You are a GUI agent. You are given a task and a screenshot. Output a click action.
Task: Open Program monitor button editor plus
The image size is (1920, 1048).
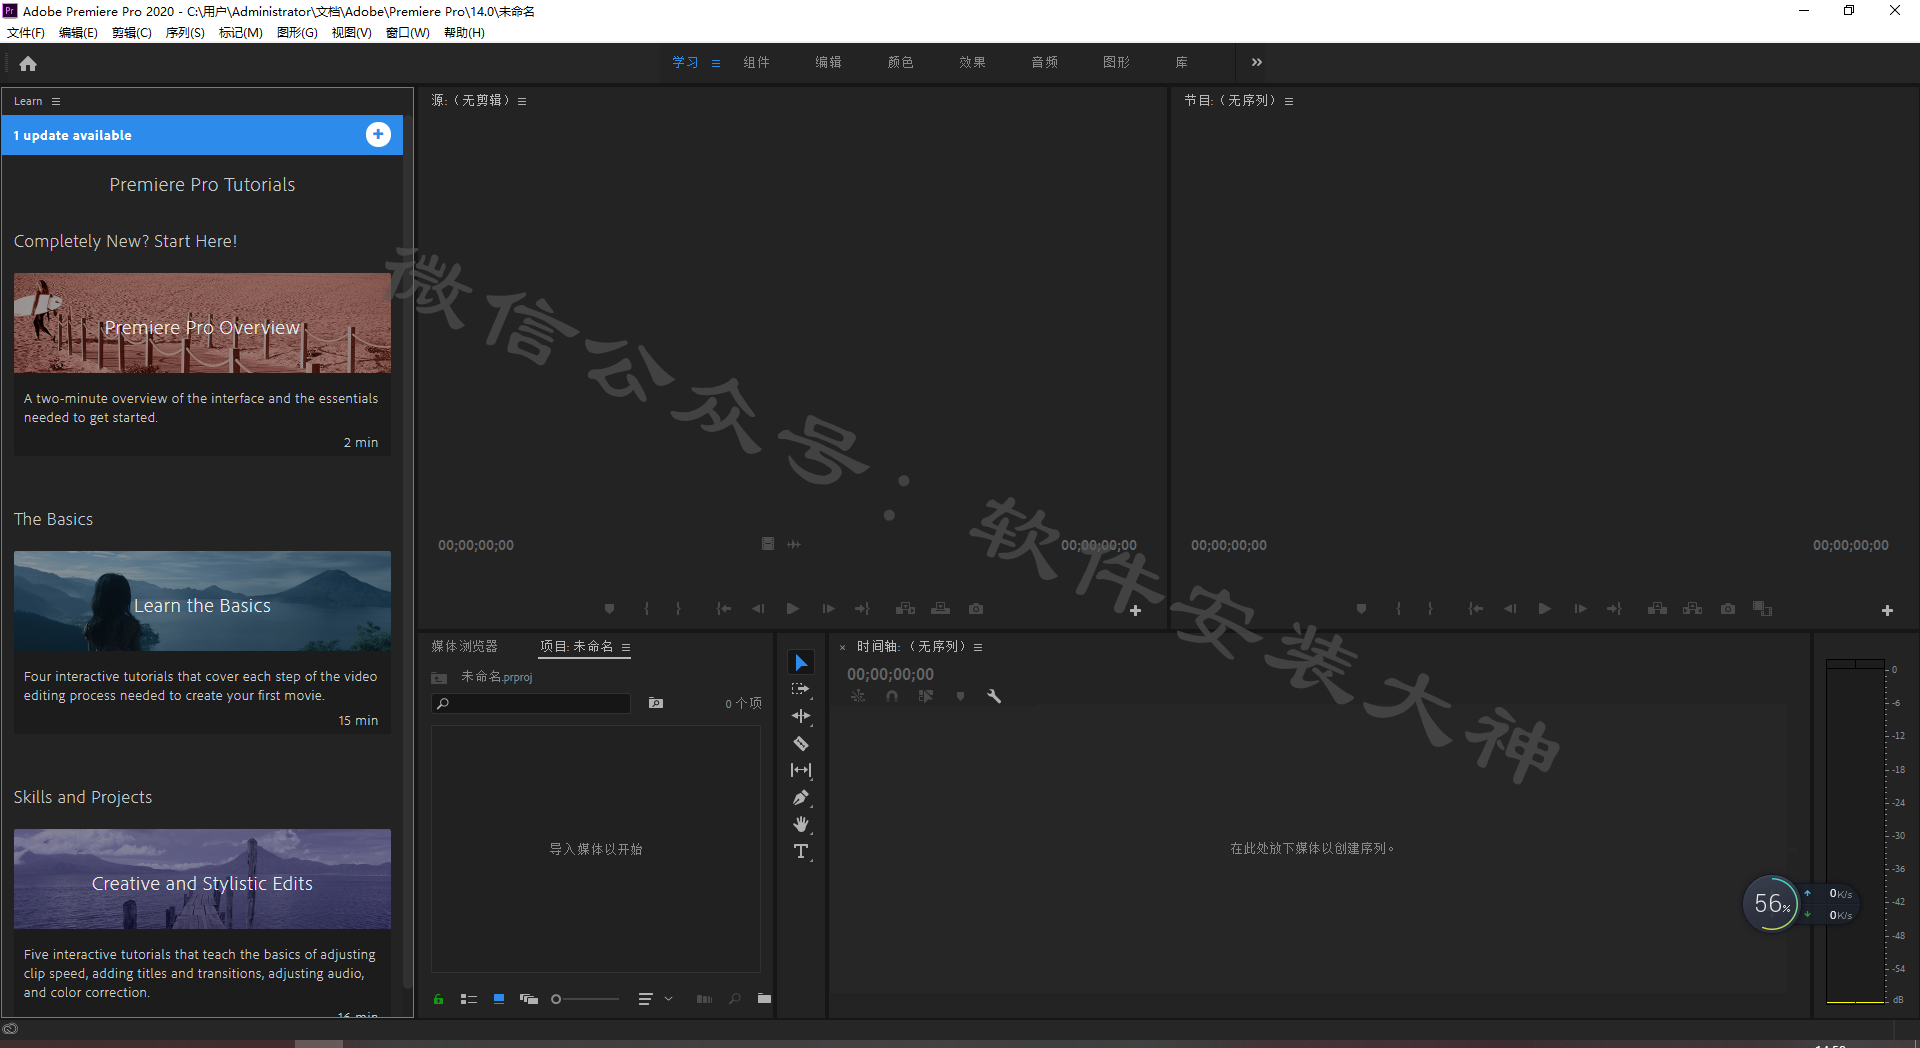tap(1887, 611)
